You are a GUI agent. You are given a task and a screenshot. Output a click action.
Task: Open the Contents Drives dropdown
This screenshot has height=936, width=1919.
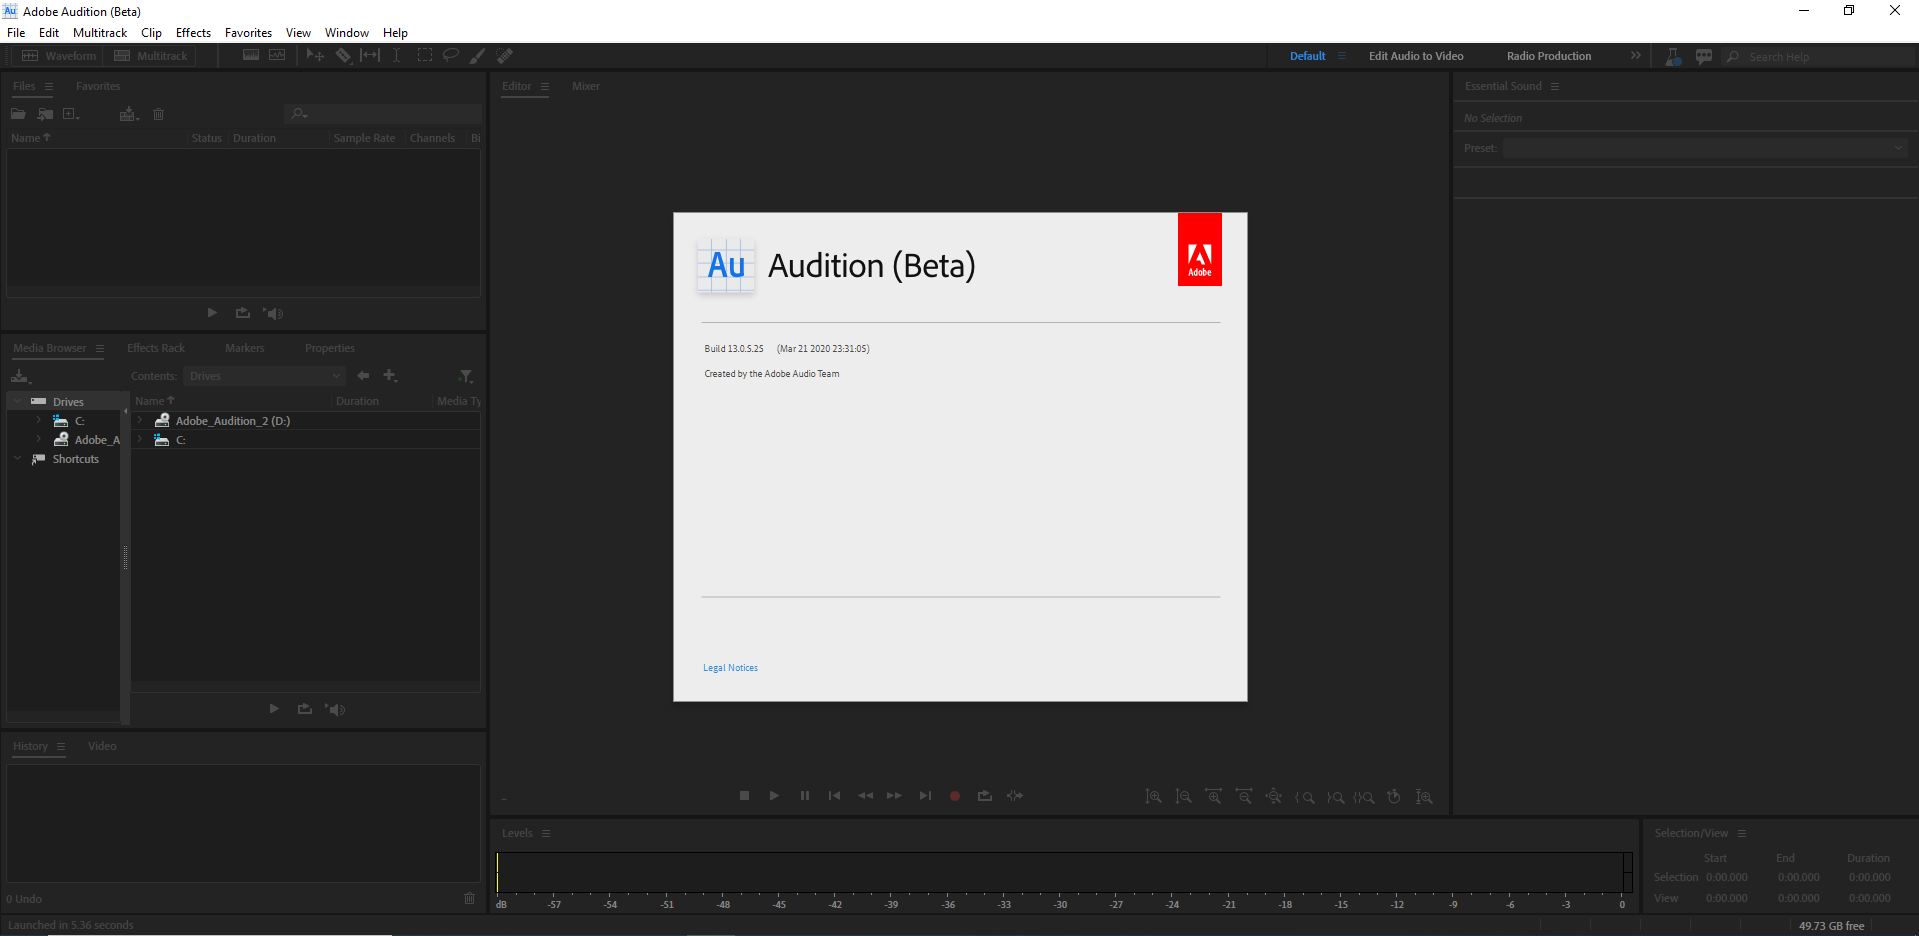264,376
